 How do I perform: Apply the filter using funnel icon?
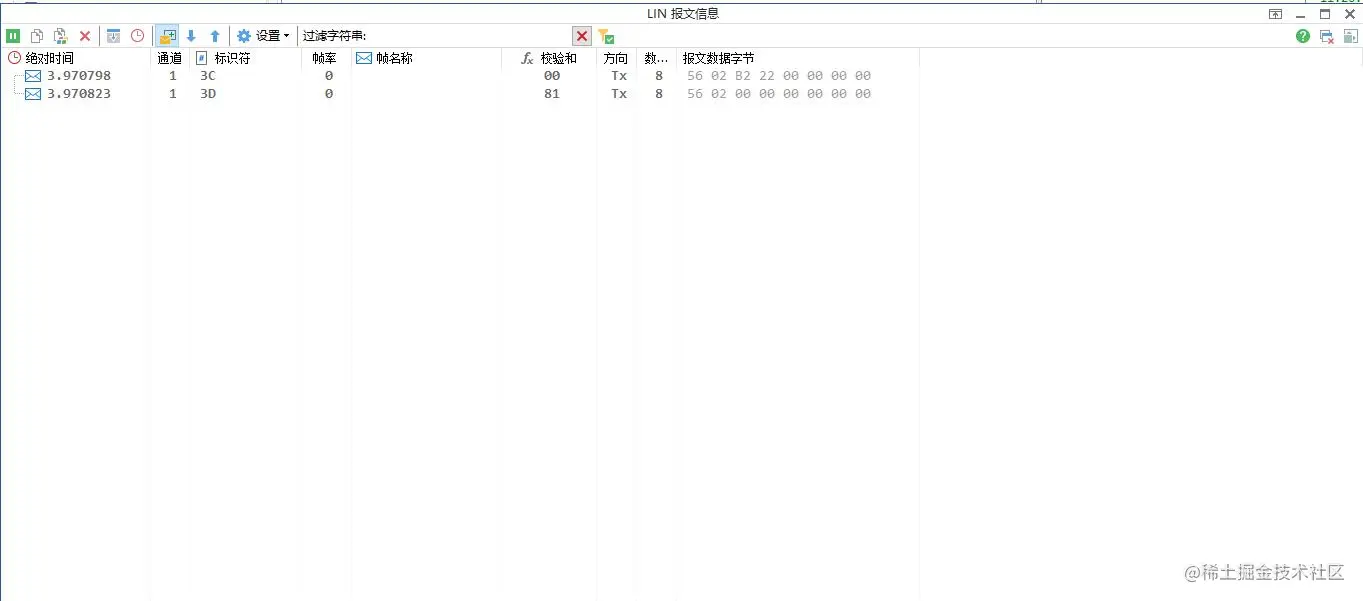point(605,36)
